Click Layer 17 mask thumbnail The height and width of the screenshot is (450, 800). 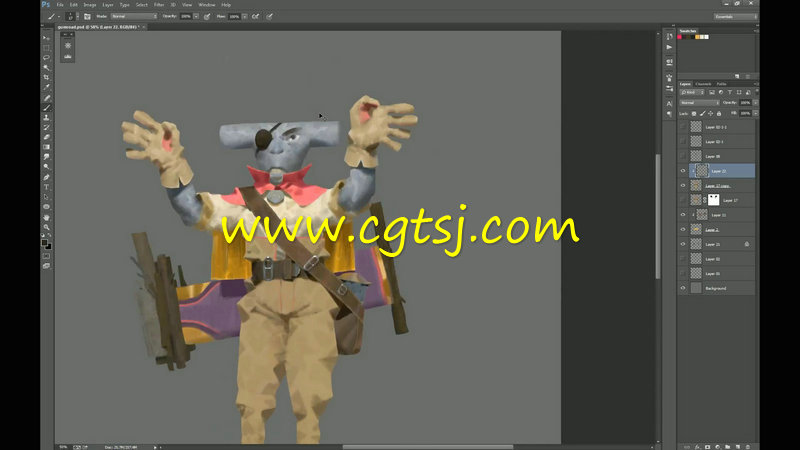(x=713, y=200)
